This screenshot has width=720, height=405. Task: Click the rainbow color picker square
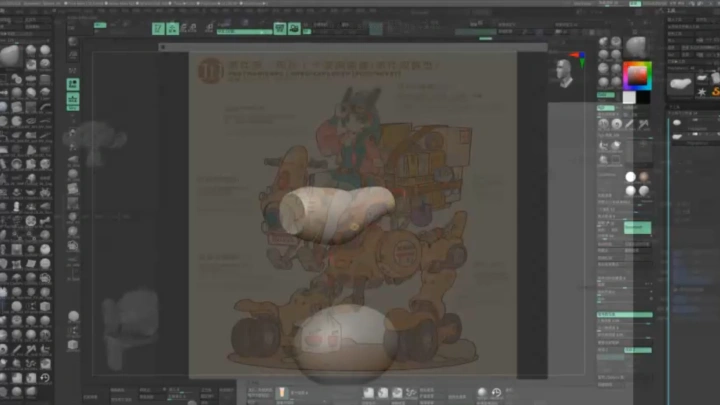637,75
